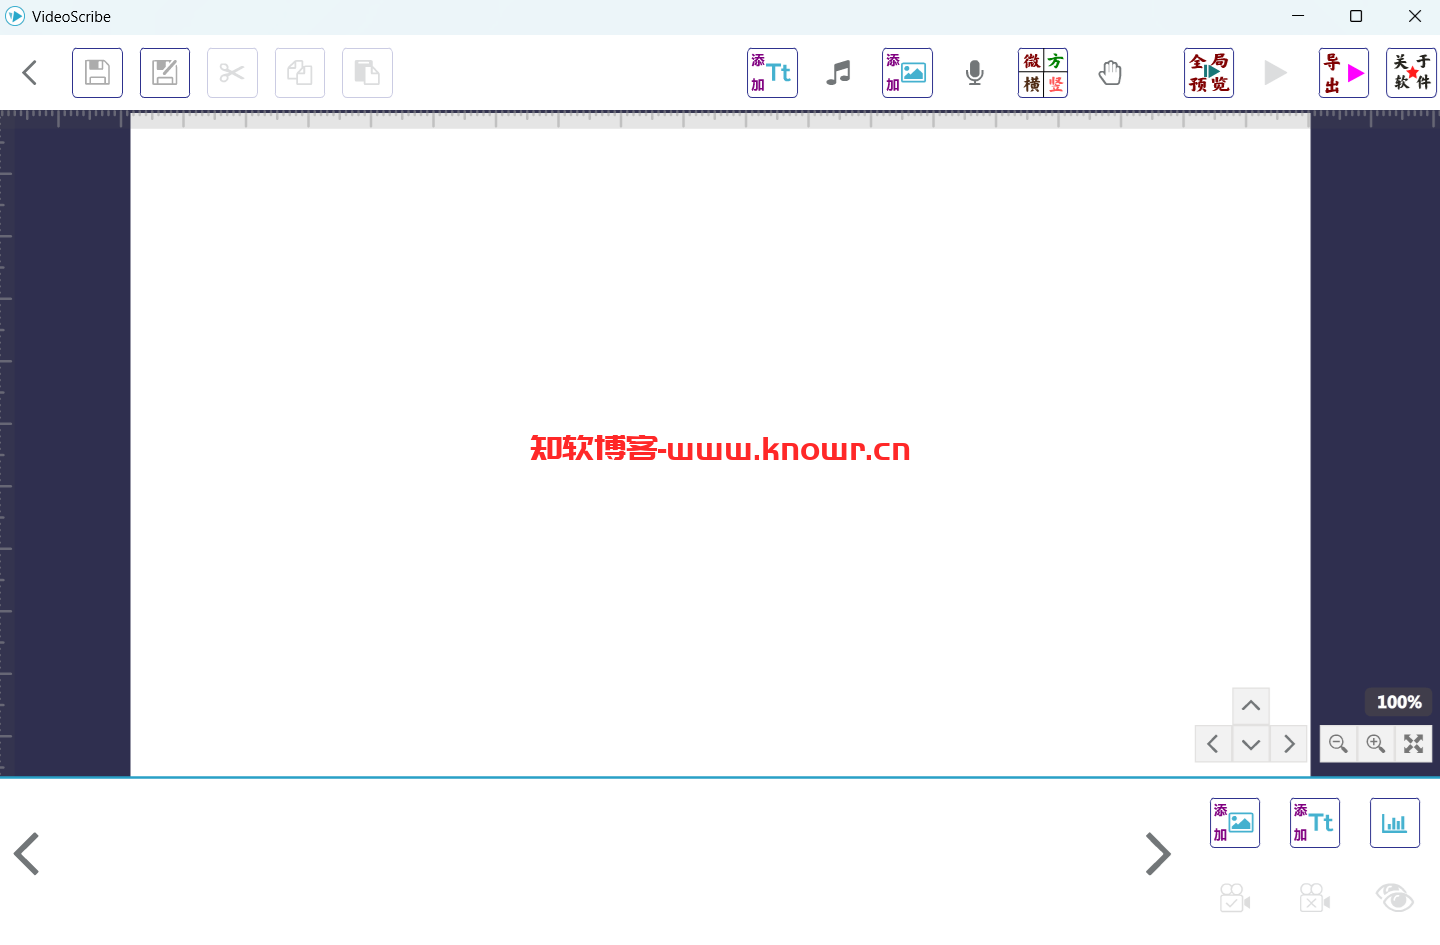1440x945 pixels.
Task: Choose the drawing hand
Action: click(1110, 73)
